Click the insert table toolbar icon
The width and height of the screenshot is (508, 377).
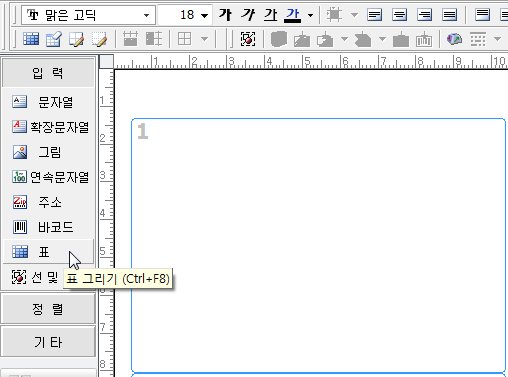point(31,39)
